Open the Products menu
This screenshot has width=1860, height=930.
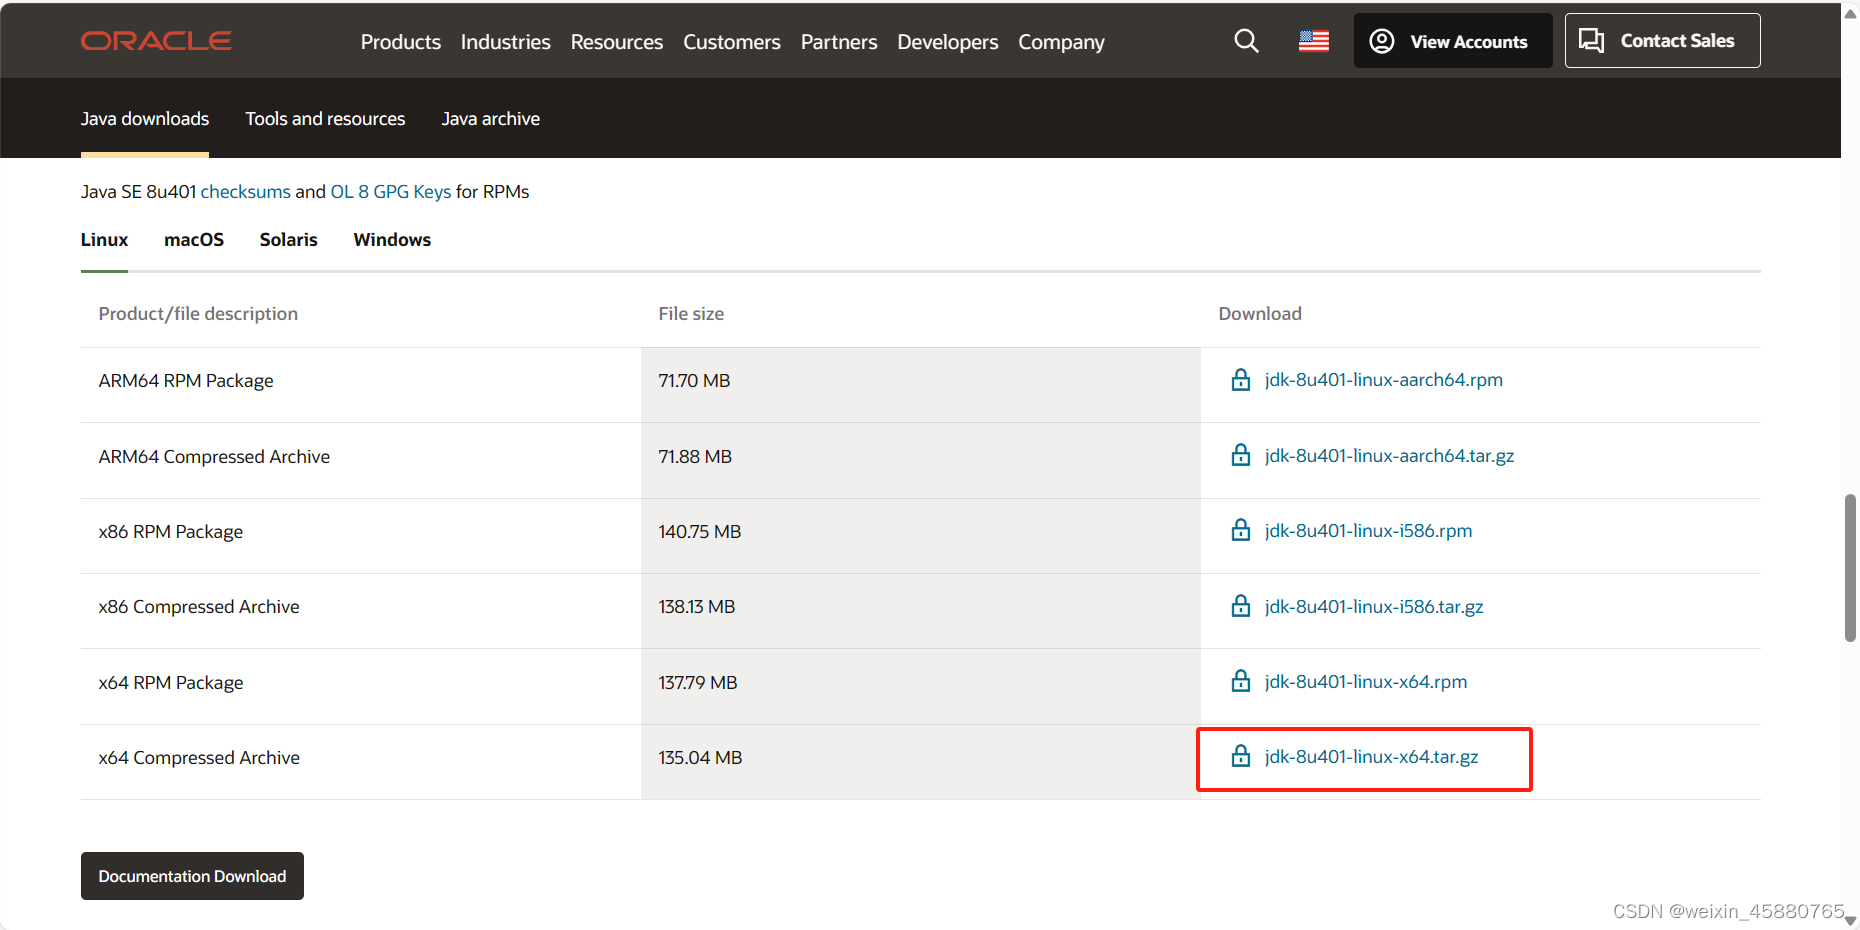click(401, 42)
